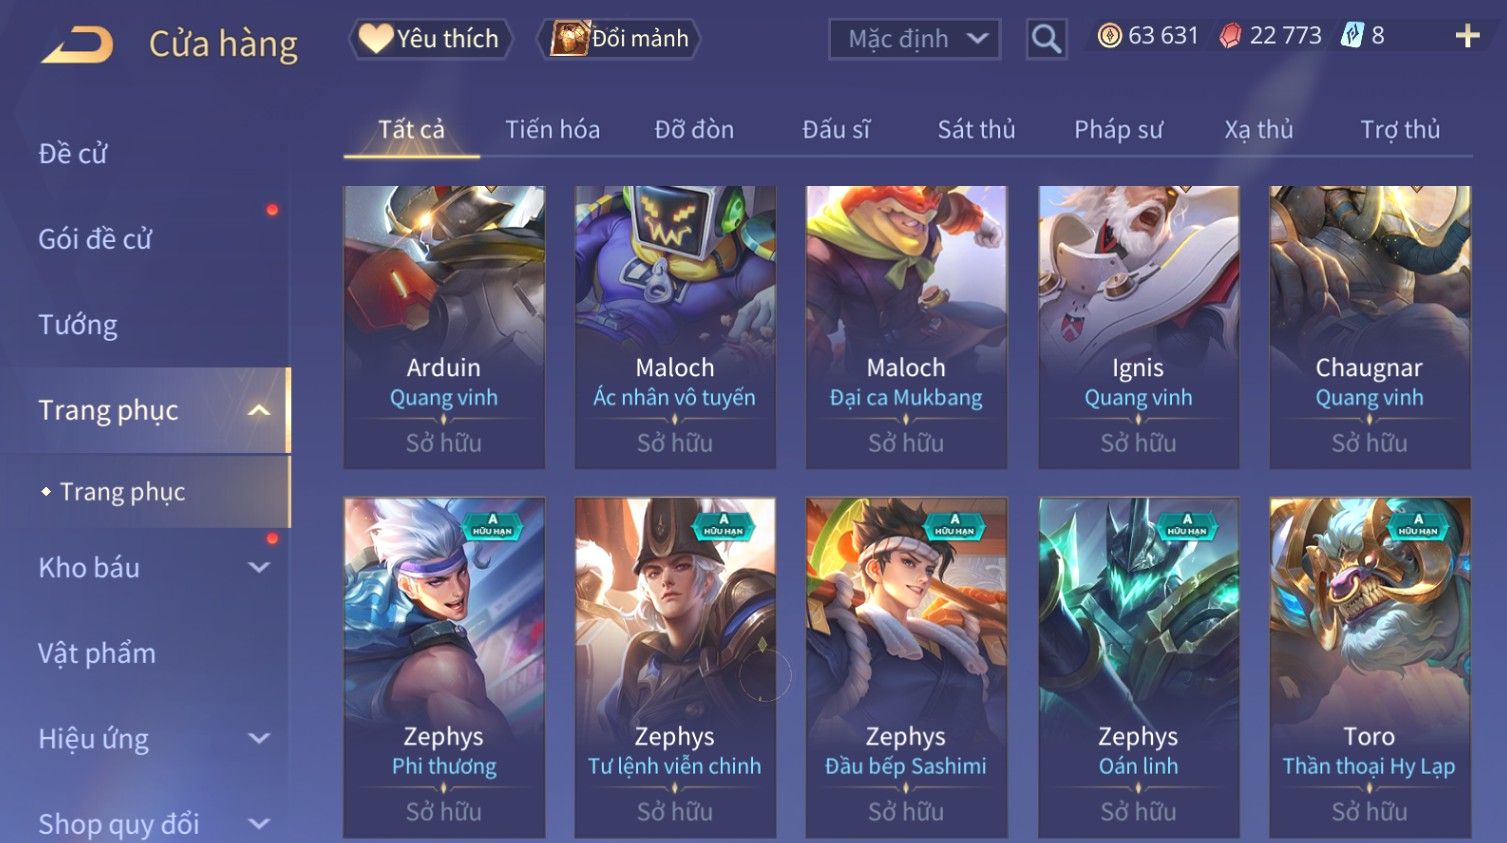The width and height of the screenshot is (1507, 843).
Task: Open the search magnifier icon
Action: point(1046,39)
